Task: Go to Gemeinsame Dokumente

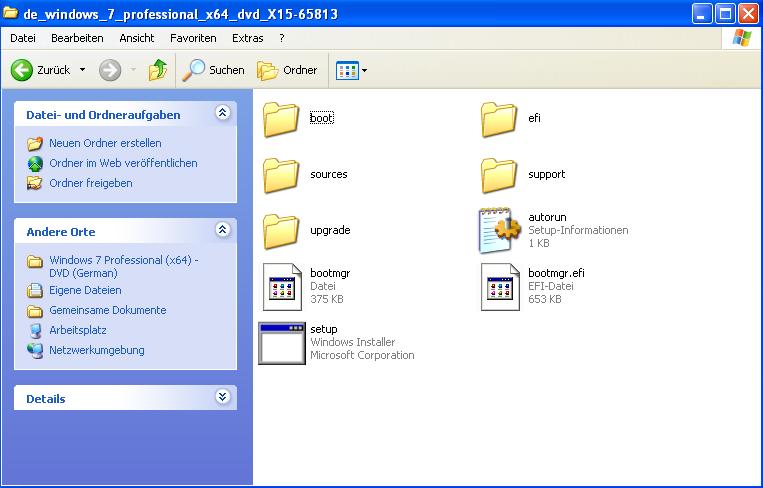Action: (x=108, y=310)
